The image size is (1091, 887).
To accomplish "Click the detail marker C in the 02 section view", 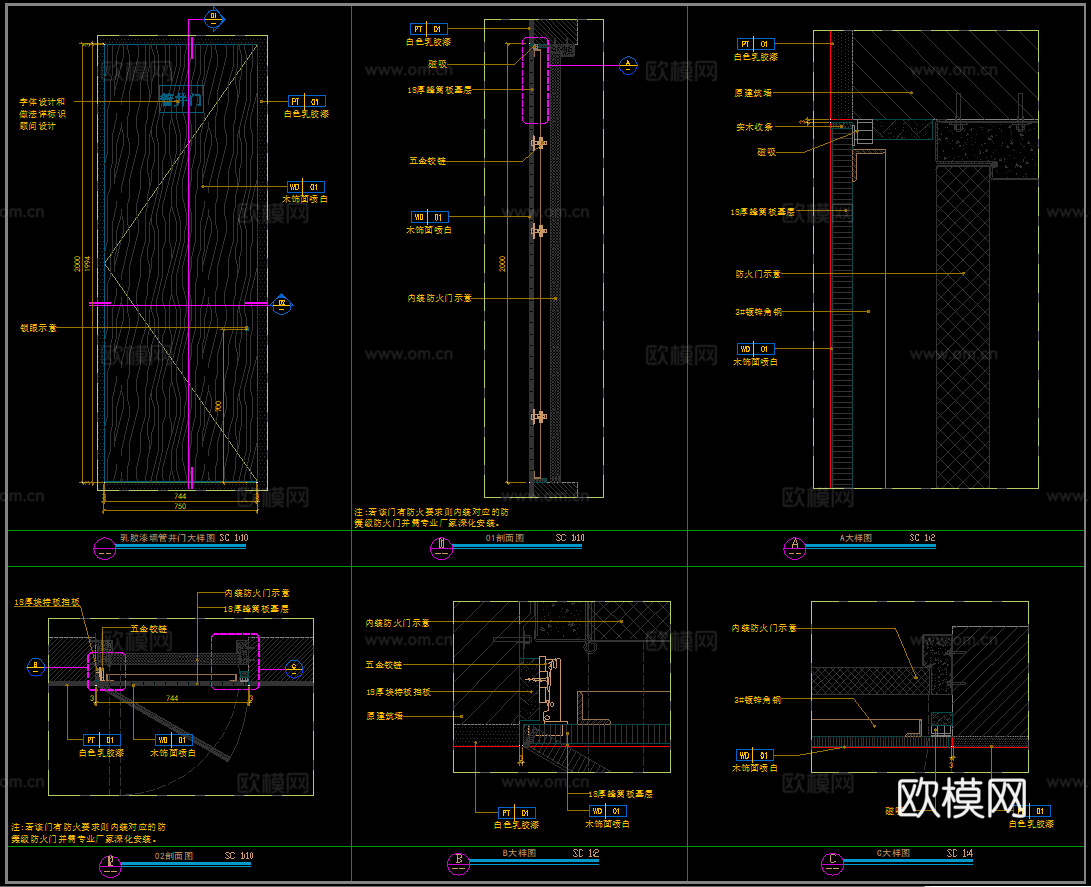I will [x=294, y=669].
